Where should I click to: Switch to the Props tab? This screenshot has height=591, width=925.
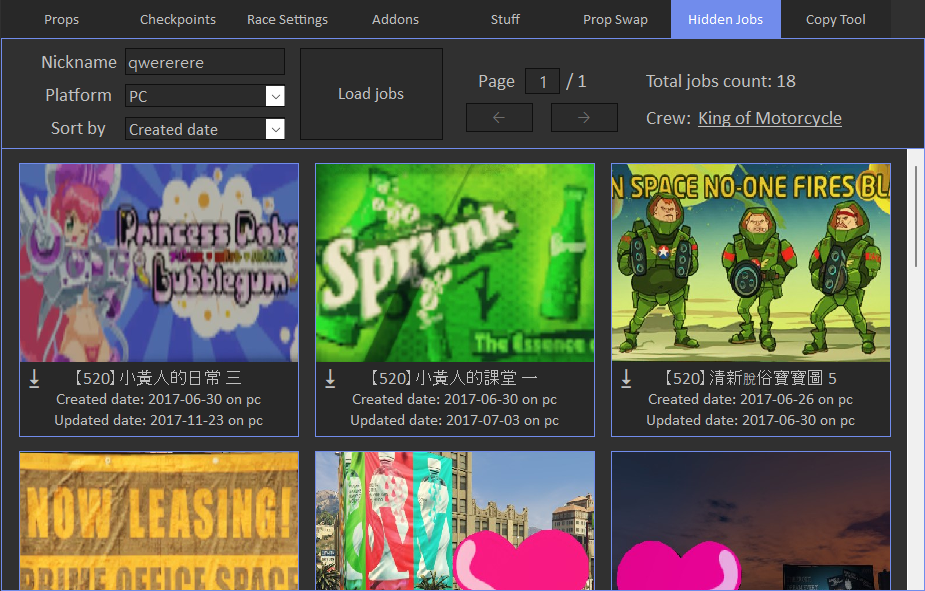click(x=61, y=19)
